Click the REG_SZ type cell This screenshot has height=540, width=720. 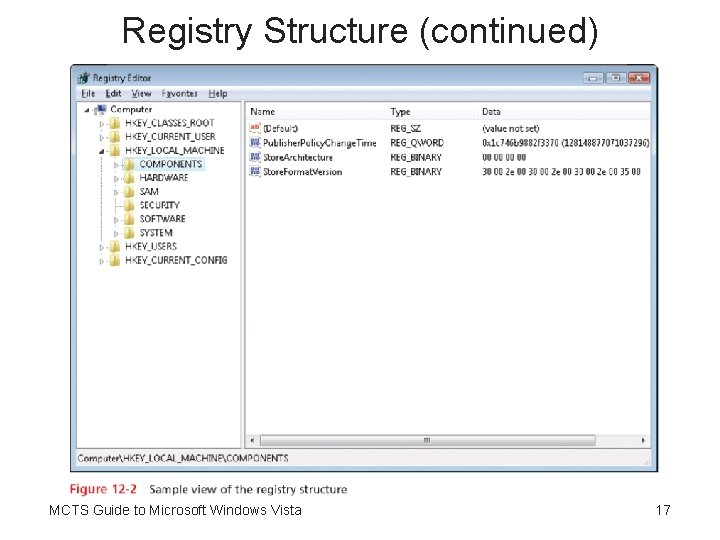405,129
